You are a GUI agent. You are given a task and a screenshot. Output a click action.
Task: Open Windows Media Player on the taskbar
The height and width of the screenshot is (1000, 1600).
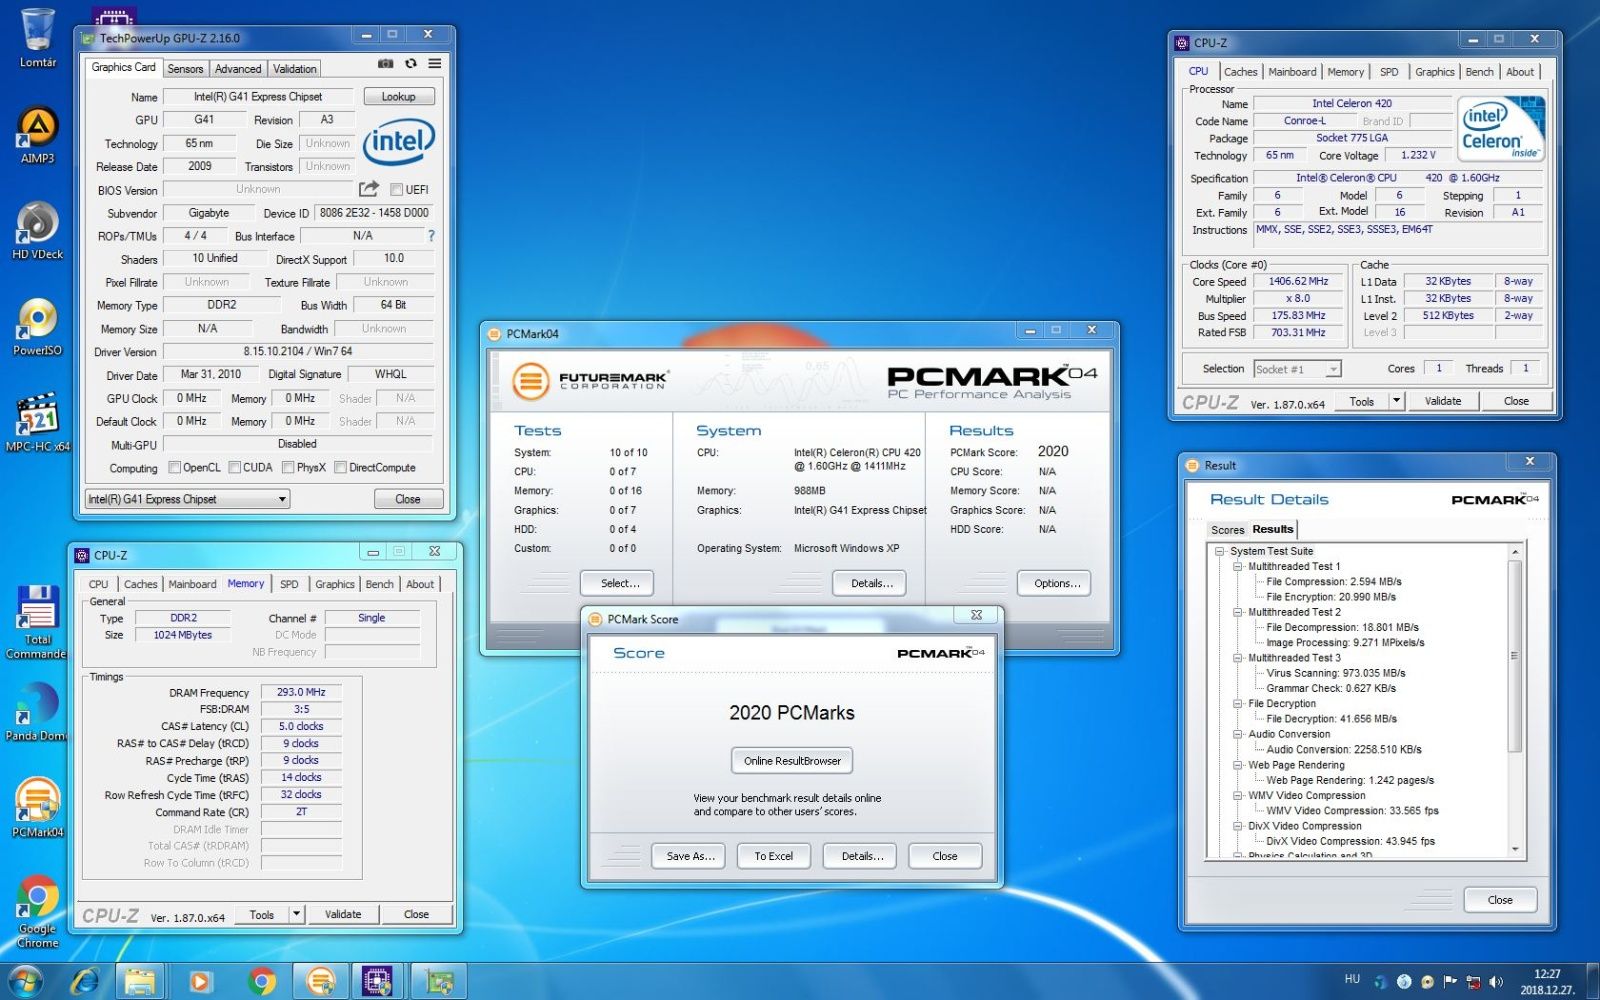pos(200,982)
